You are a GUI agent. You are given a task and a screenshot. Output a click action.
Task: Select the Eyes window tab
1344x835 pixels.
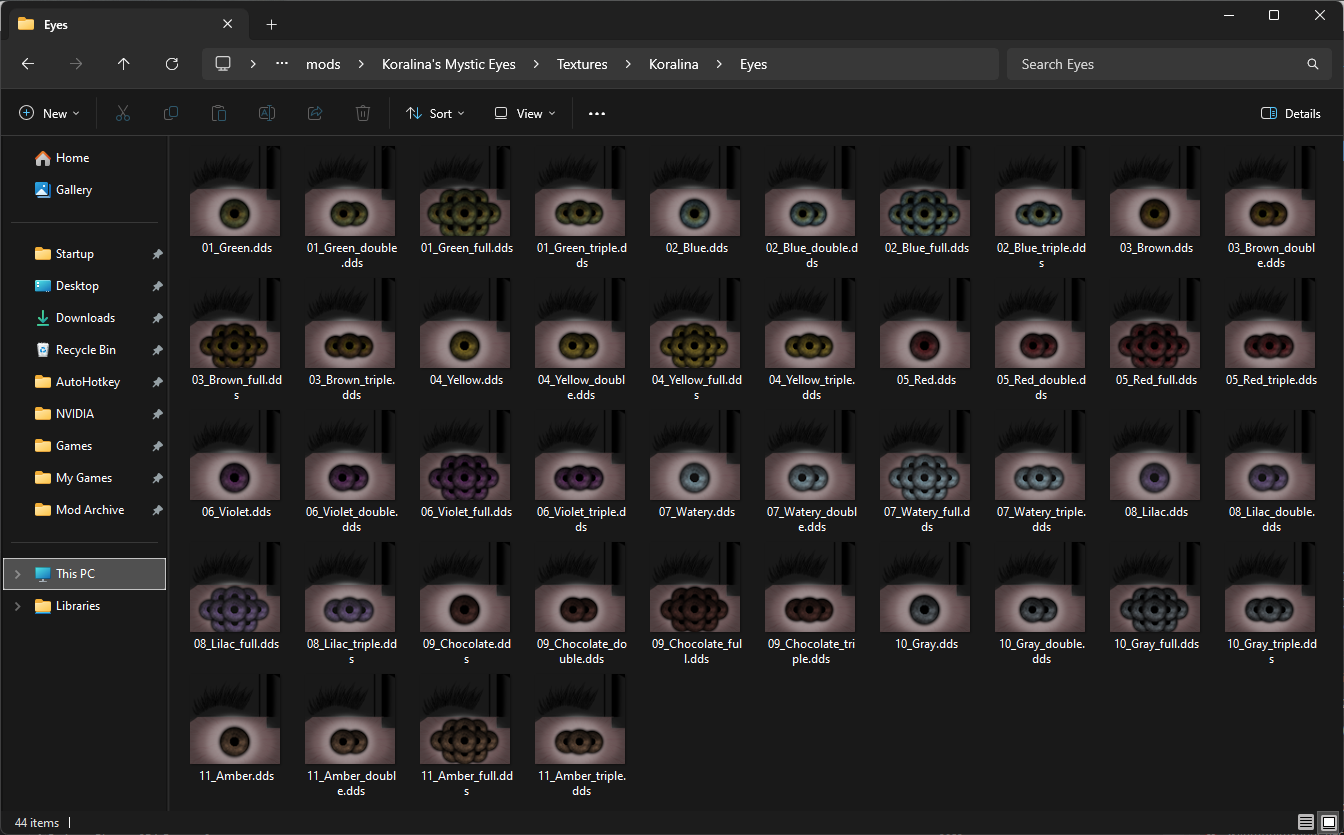coord(126,24)
